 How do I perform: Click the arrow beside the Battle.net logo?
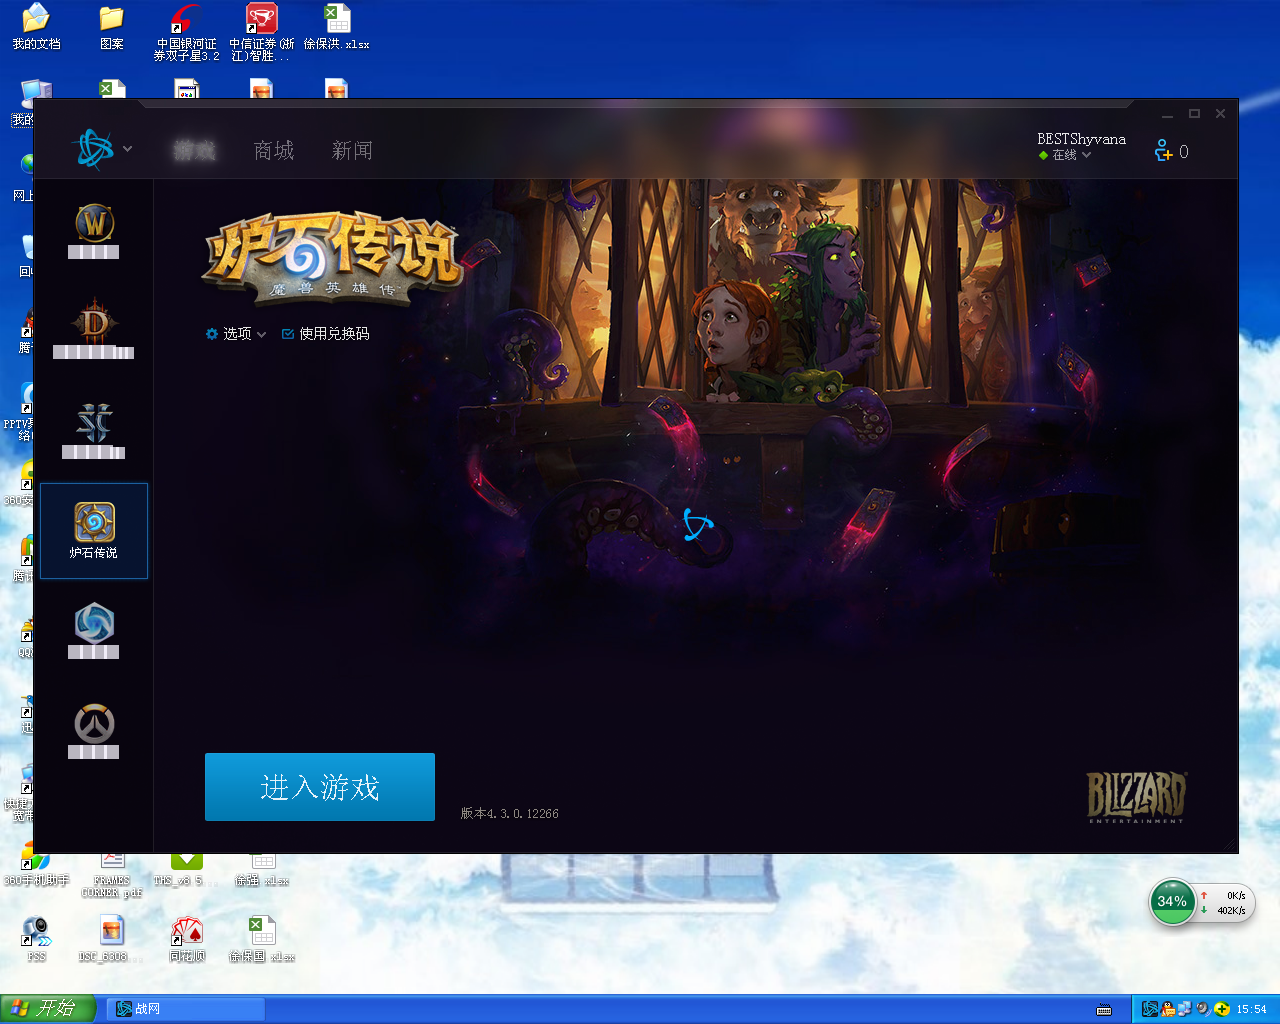127,149
